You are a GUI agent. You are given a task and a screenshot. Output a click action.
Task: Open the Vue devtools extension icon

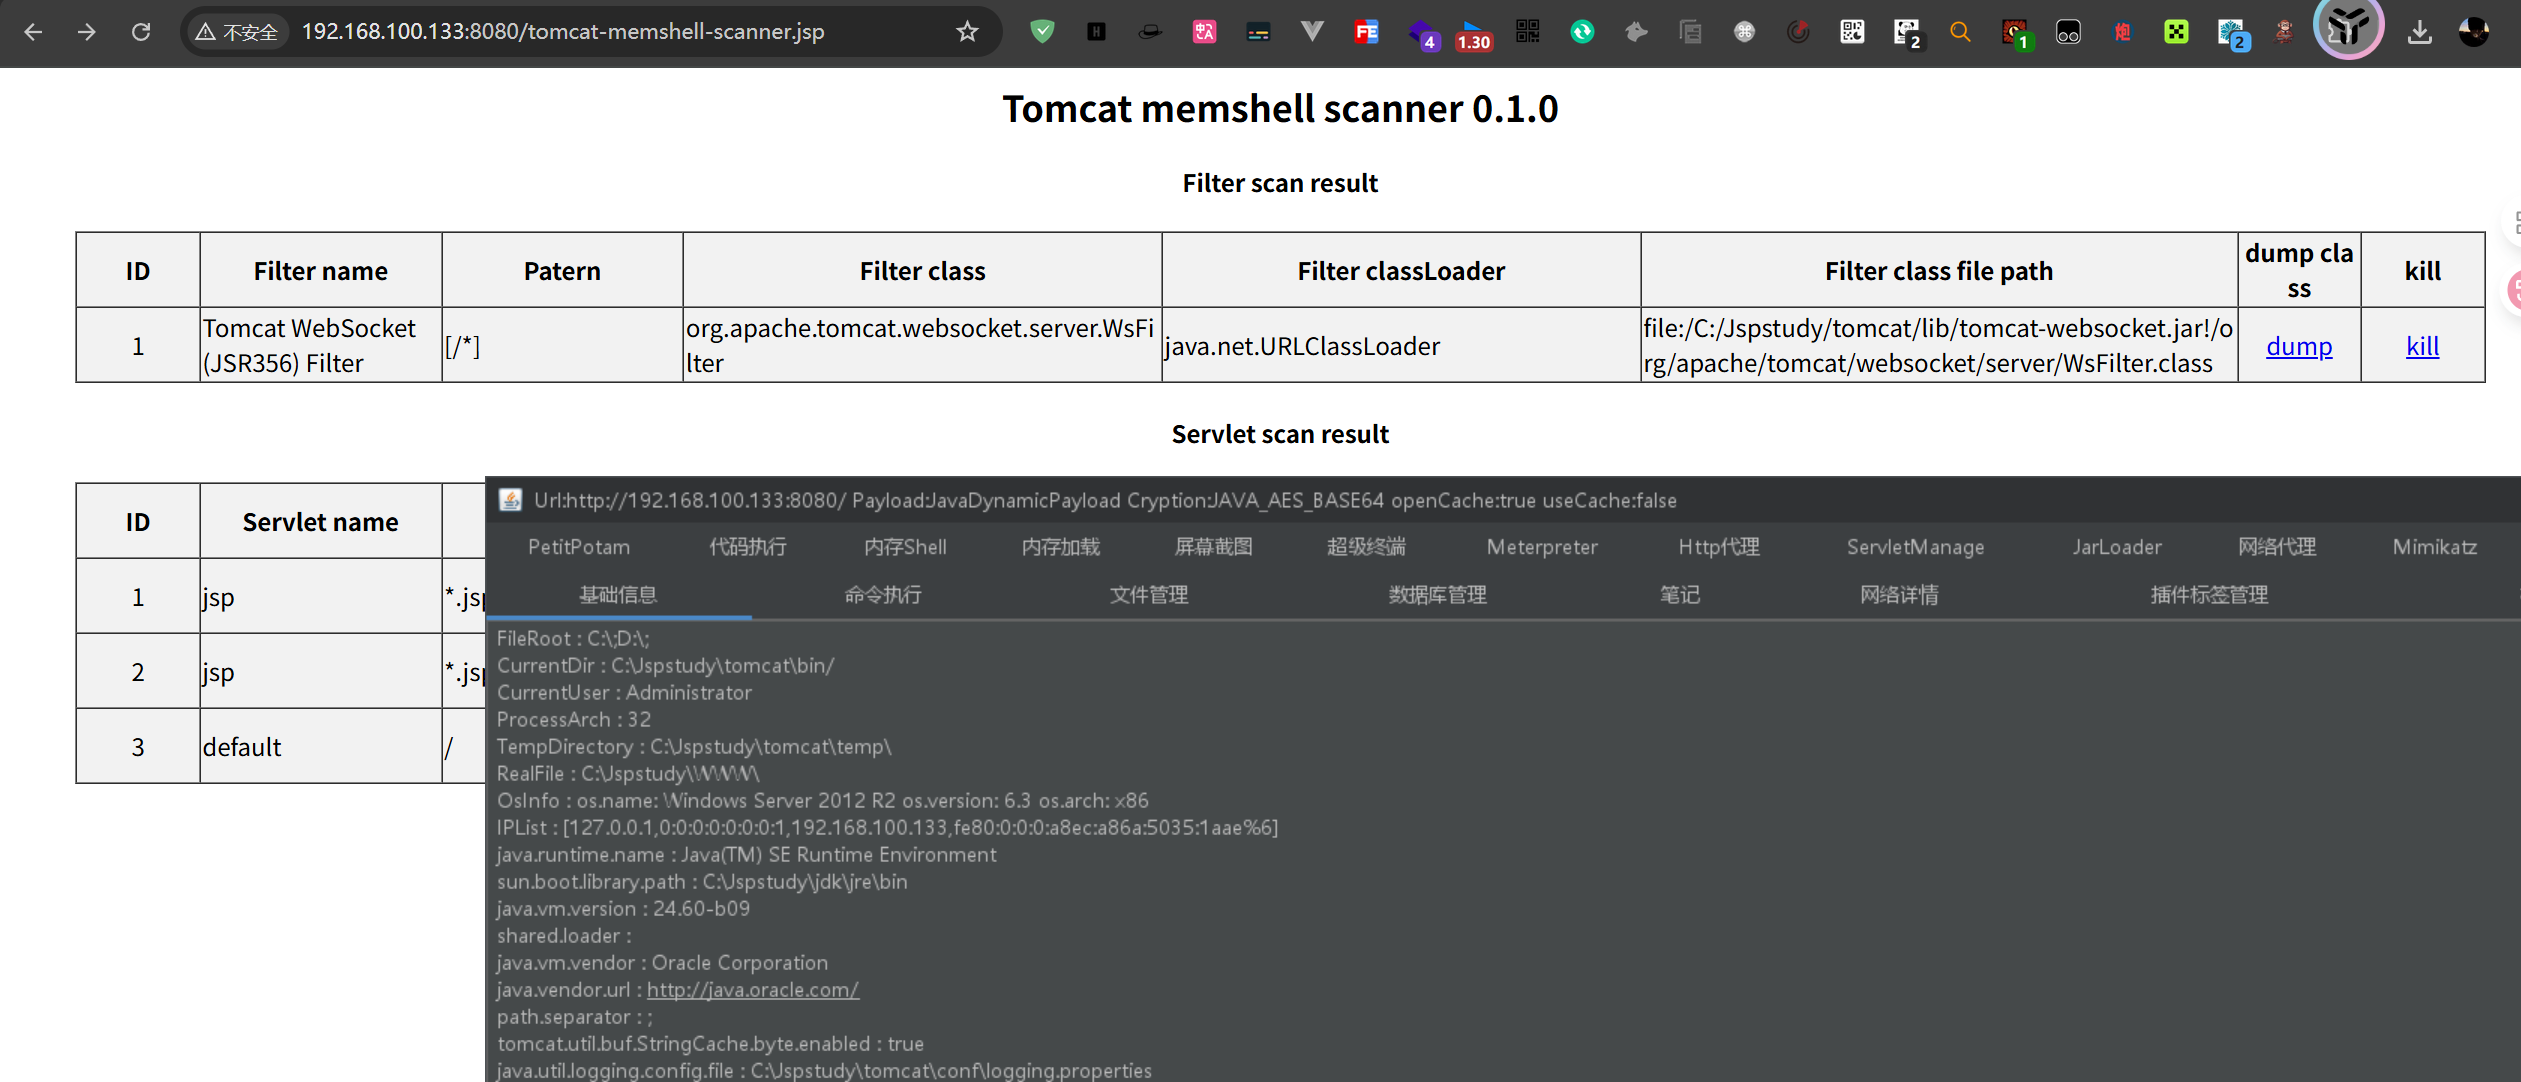pyautogui.click(x=1312, y=32)
